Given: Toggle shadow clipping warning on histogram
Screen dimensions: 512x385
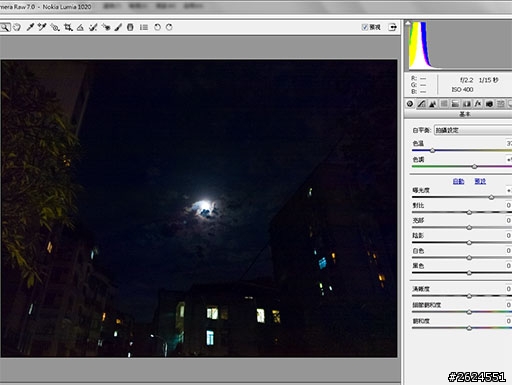Looking at the screenshot, I should point(408,23).
